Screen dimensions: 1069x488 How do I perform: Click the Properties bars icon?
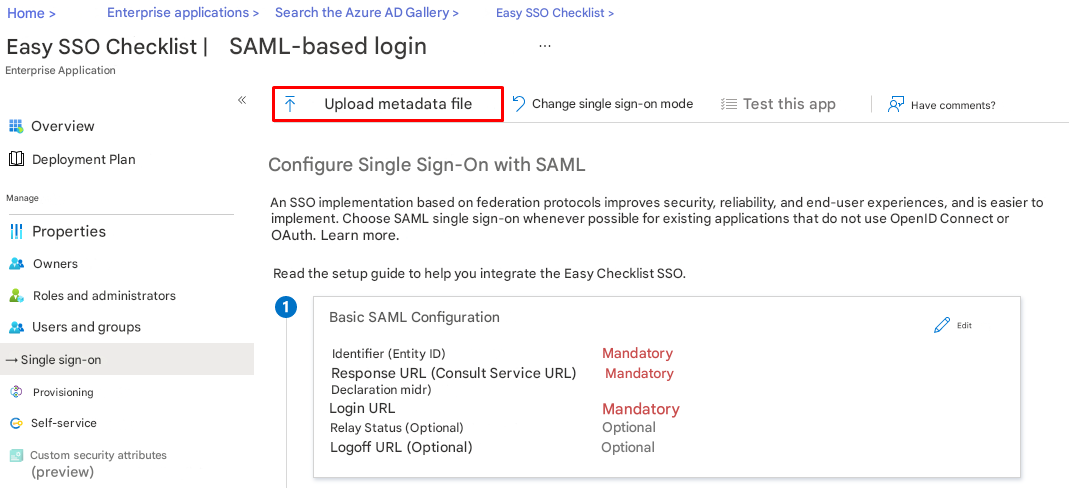16,232
